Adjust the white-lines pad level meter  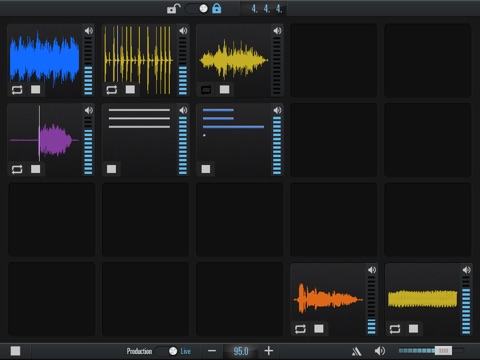(x=183, y=145)
